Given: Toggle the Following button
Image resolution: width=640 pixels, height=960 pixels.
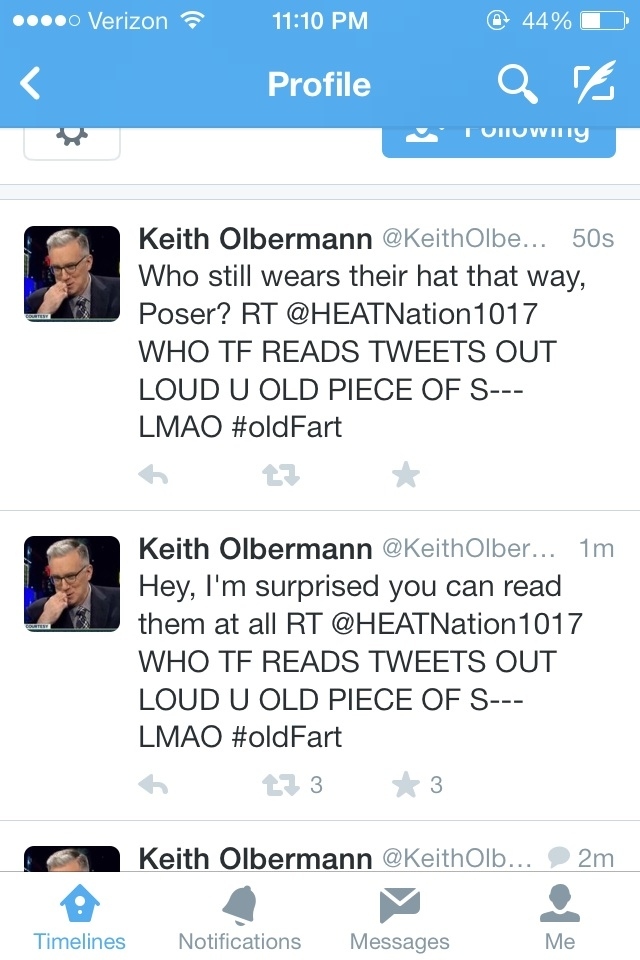Looking at the screenshot, I should (x=499, y=141).
